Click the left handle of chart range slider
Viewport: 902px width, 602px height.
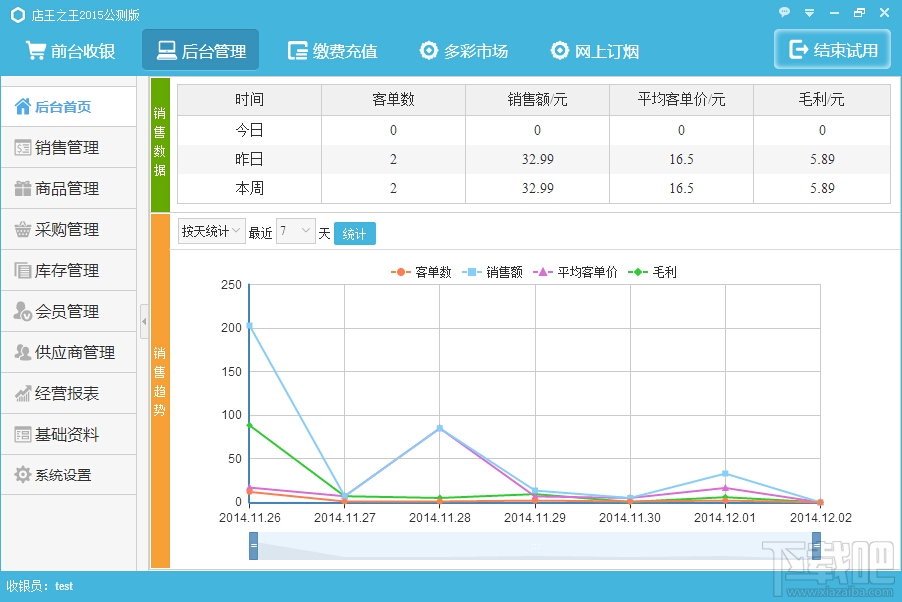pos(253,546)
